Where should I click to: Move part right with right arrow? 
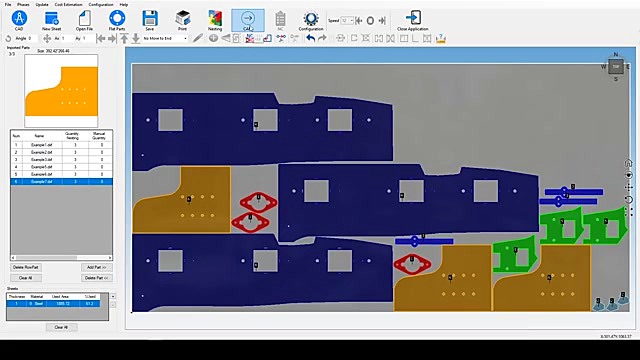tap(112, 39)
